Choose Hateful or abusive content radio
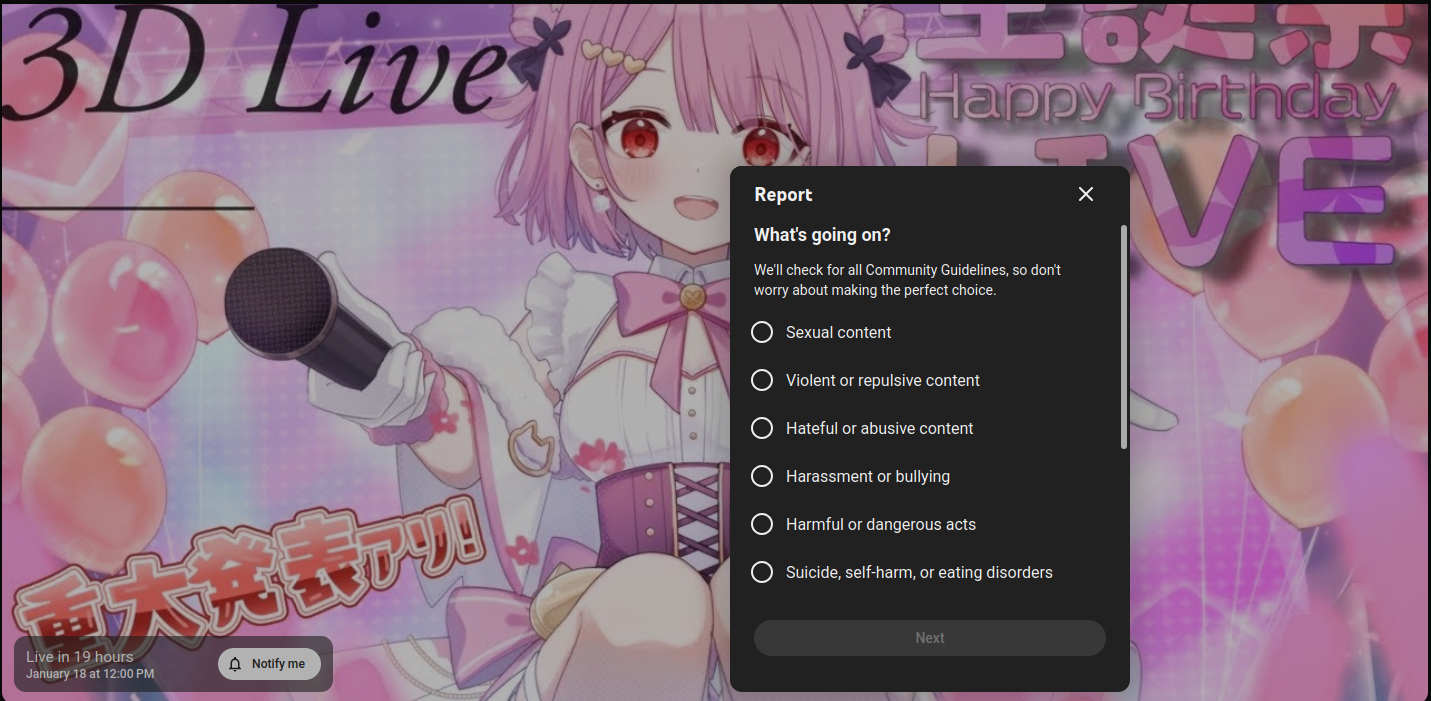The image size is (1431, 701). (762, 428)
